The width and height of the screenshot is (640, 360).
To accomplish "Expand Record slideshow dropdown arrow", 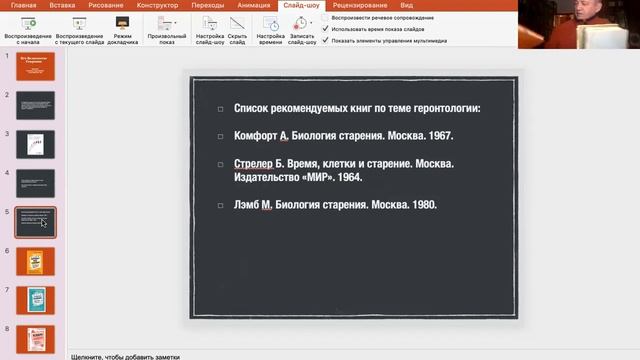I will [x=311, y=23].
